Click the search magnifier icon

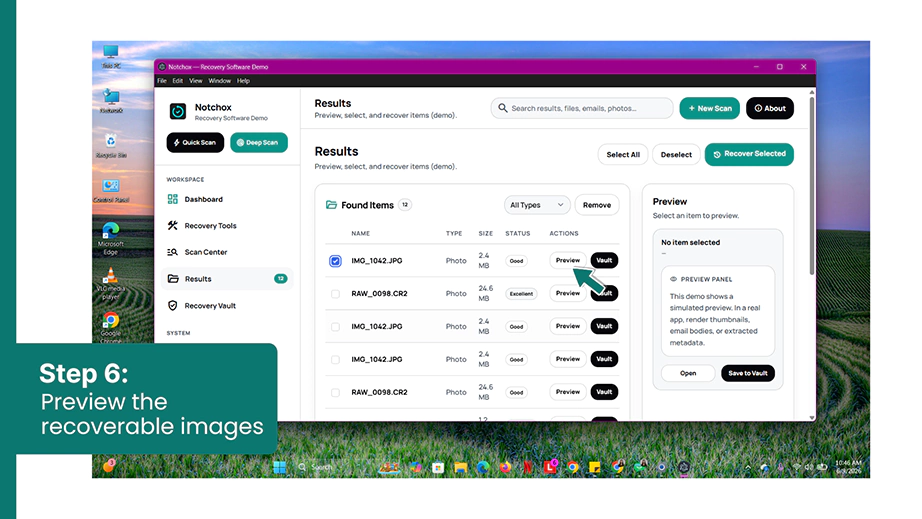tap(503, 108)
